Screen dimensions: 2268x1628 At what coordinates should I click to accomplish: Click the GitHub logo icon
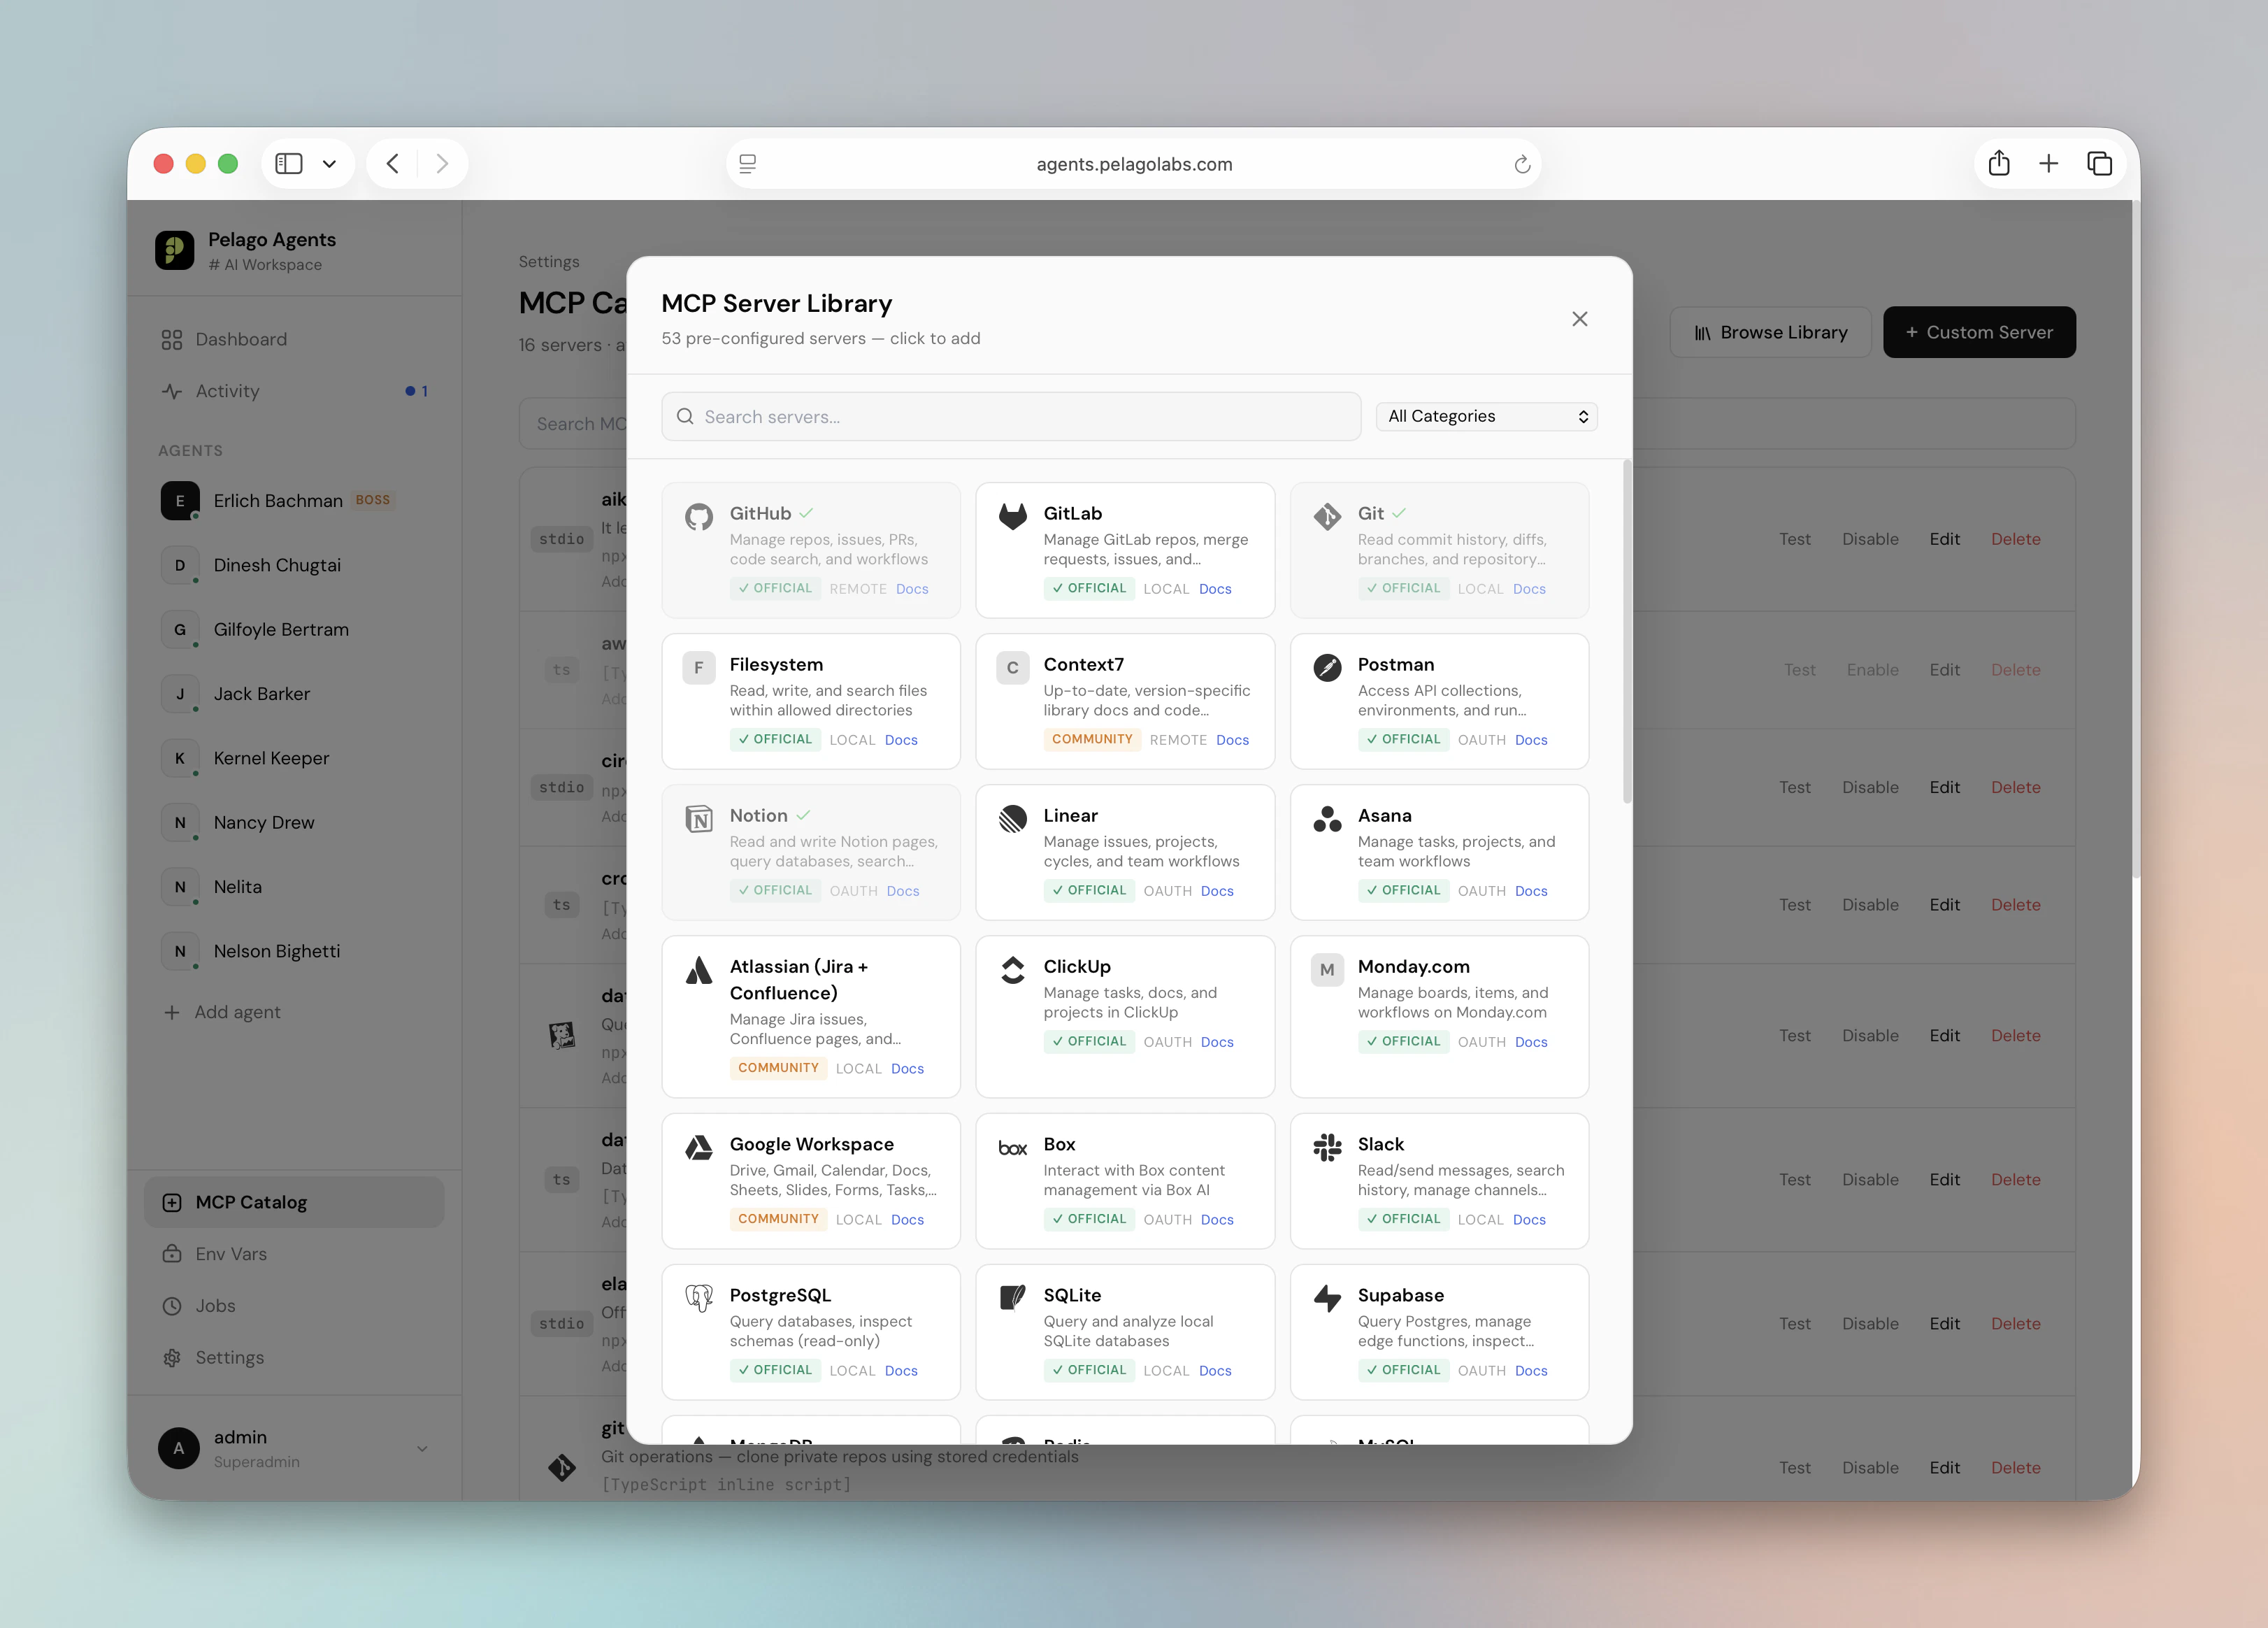[x=698, y=516]
